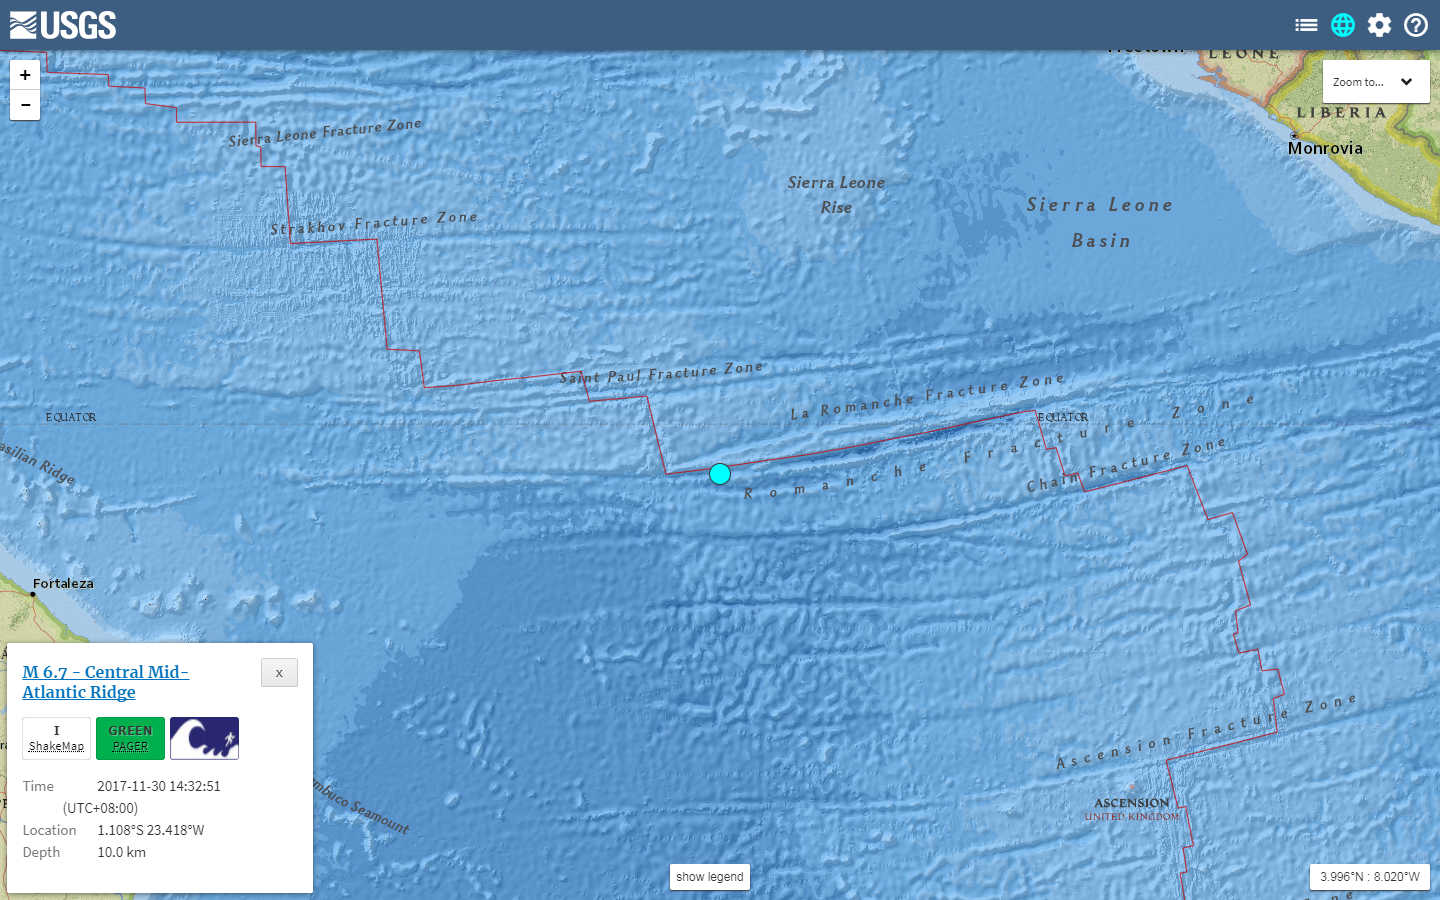
Task: Open the GREEN PAGER alert badge
Action: point(130,738)
